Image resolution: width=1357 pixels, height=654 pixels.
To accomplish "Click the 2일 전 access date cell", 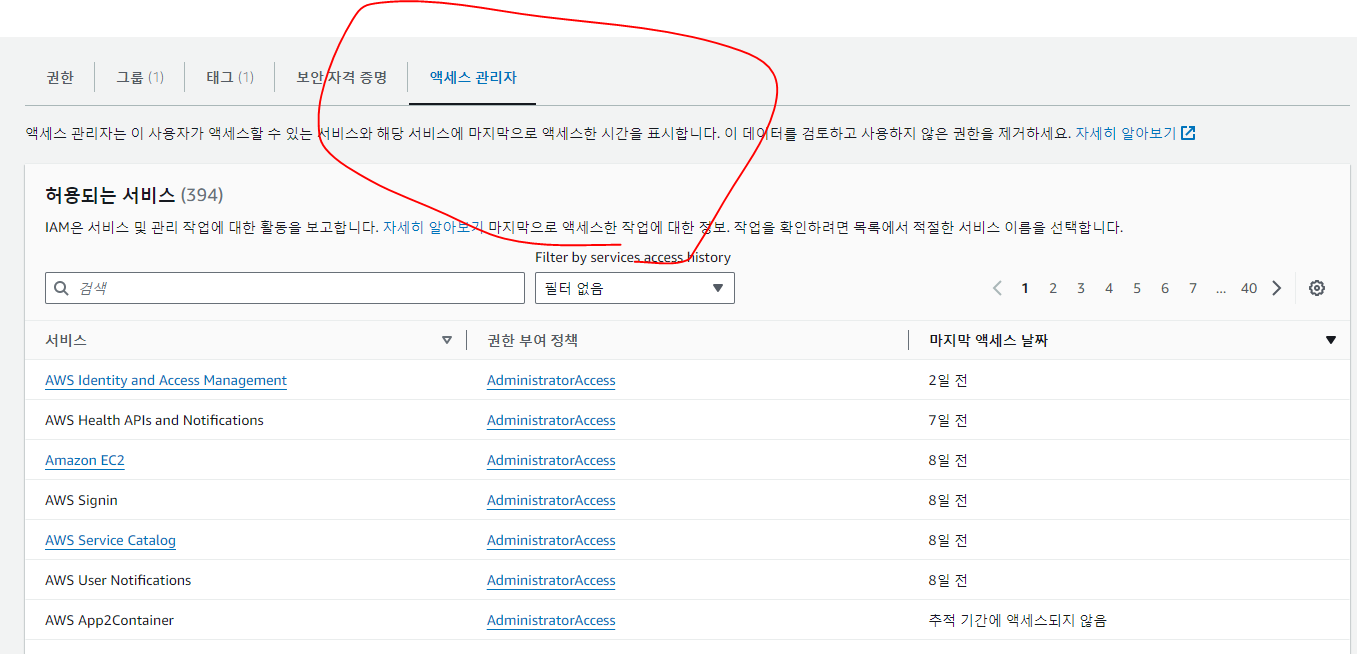I will coord(948,380).
